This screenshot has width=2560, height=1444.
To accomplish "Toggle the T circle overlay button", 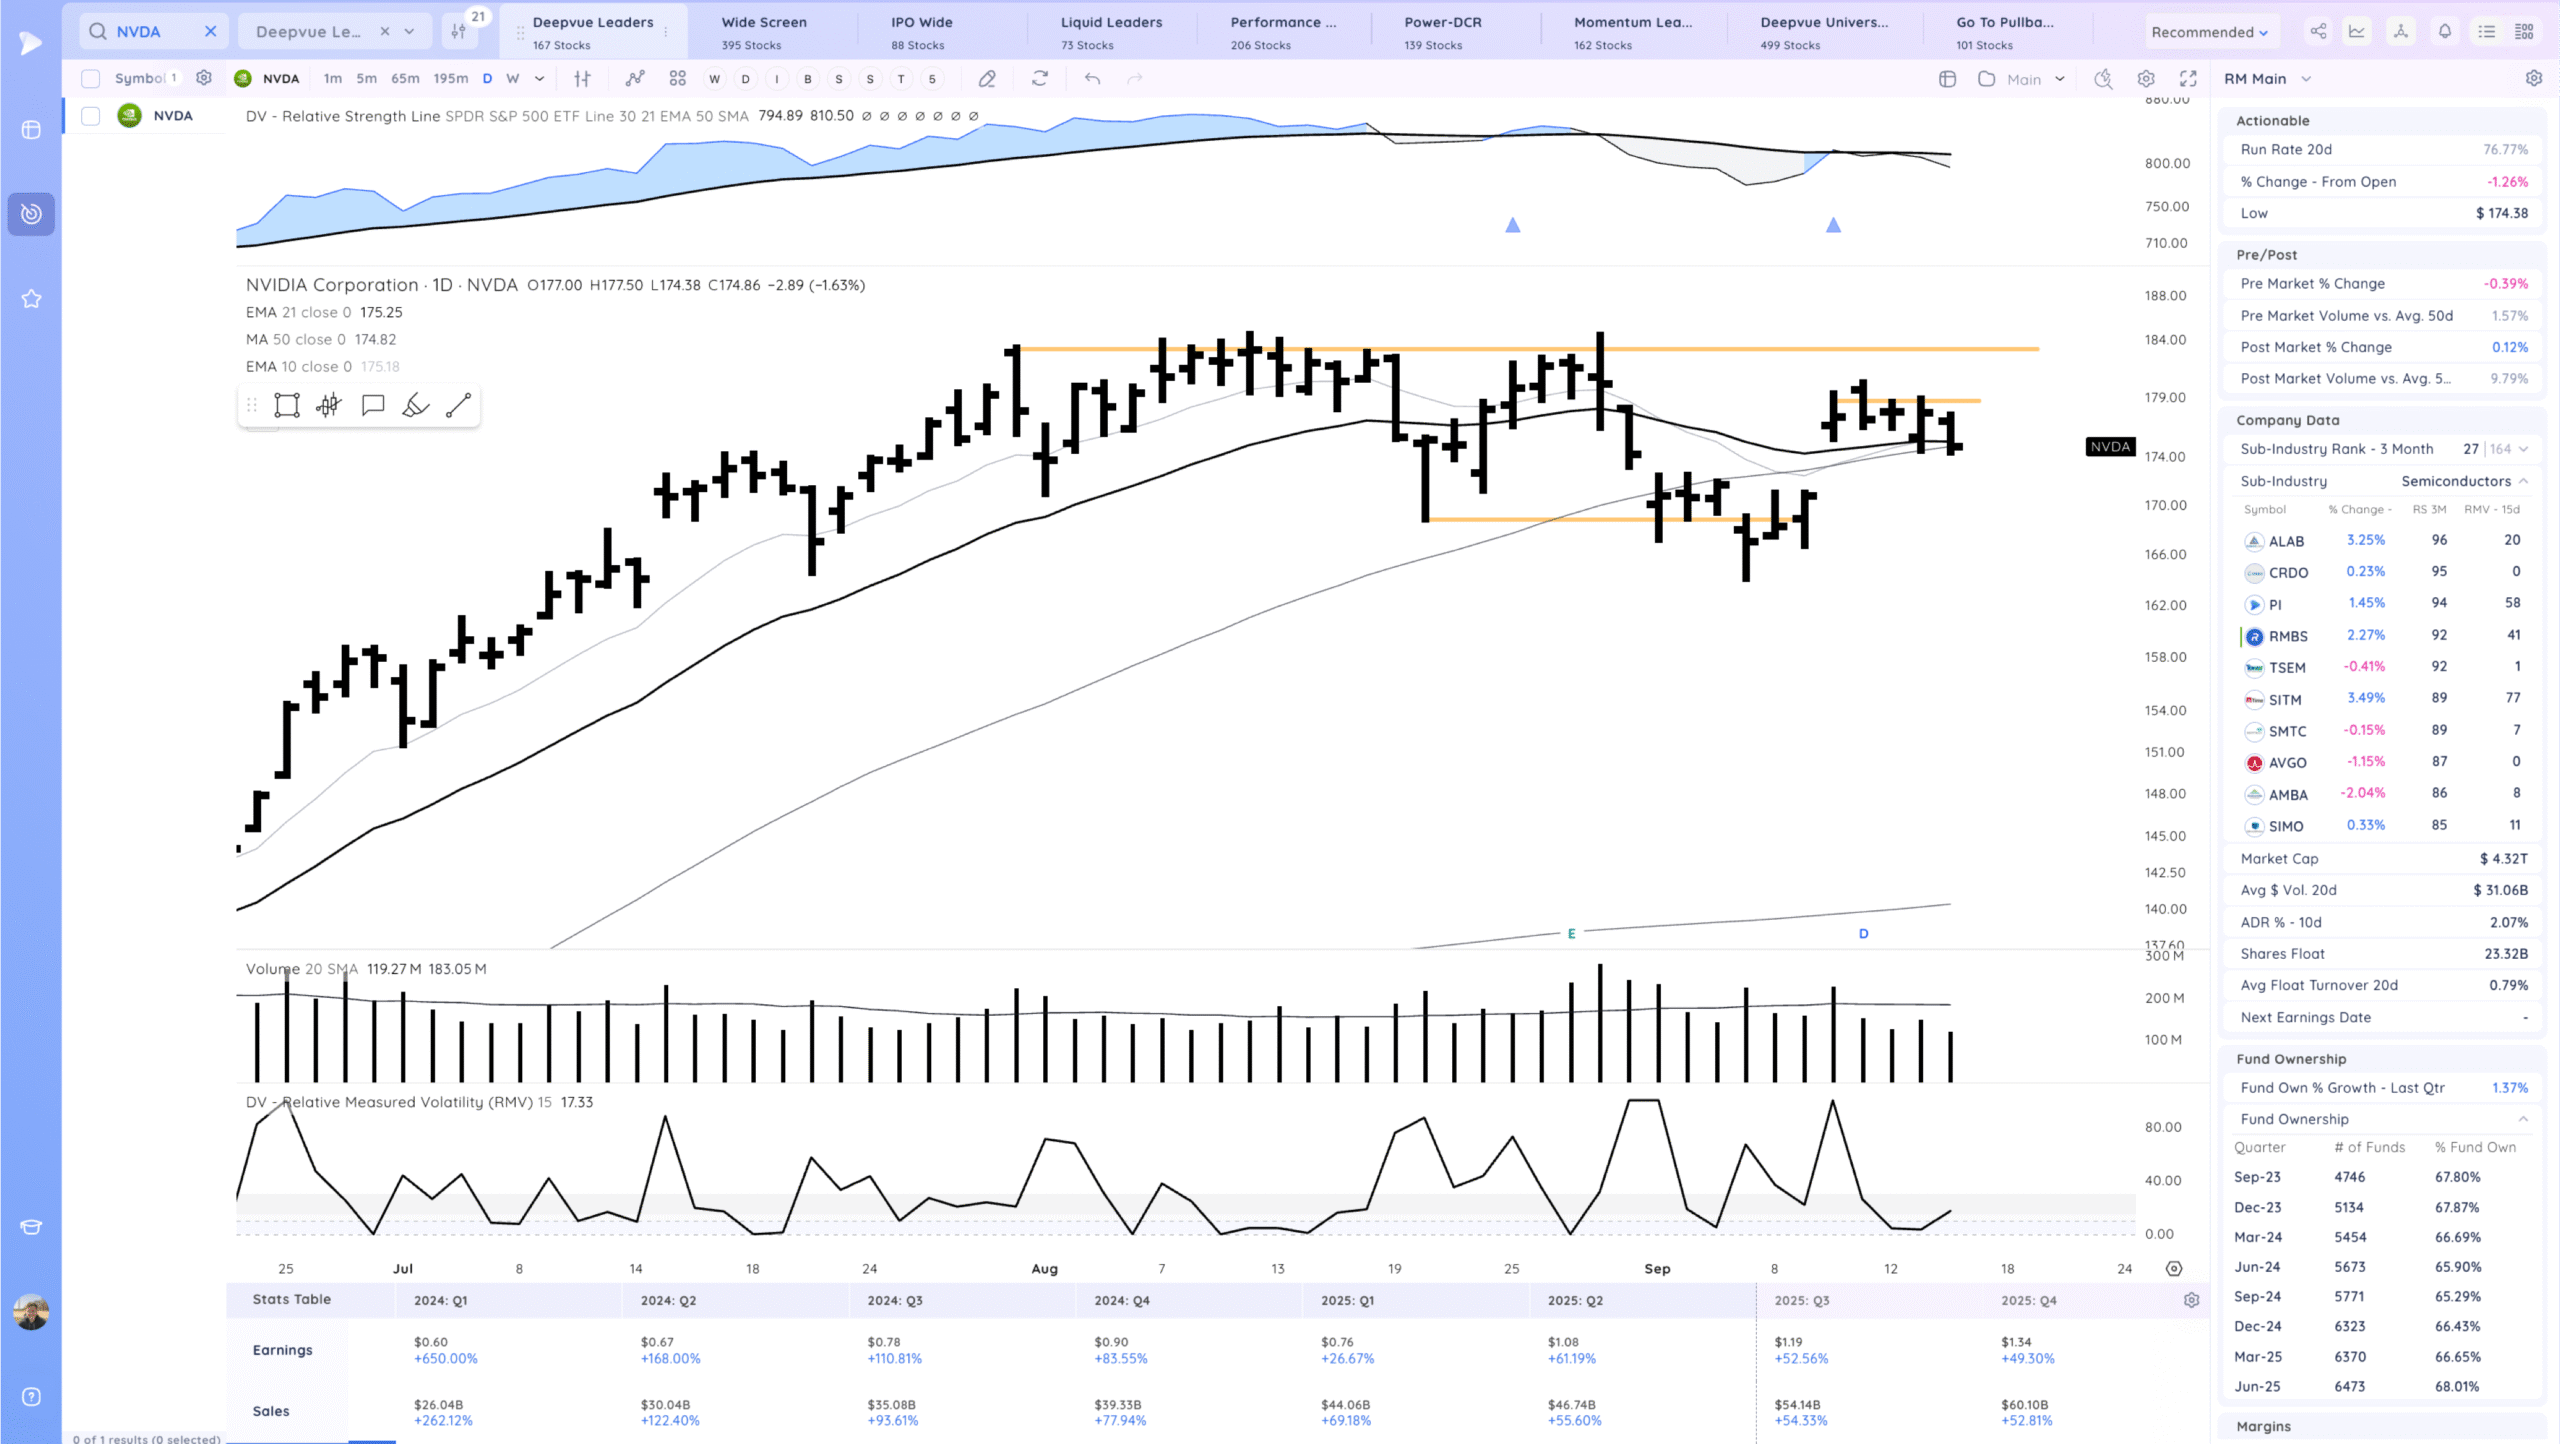I will click(x=901, y=79).
